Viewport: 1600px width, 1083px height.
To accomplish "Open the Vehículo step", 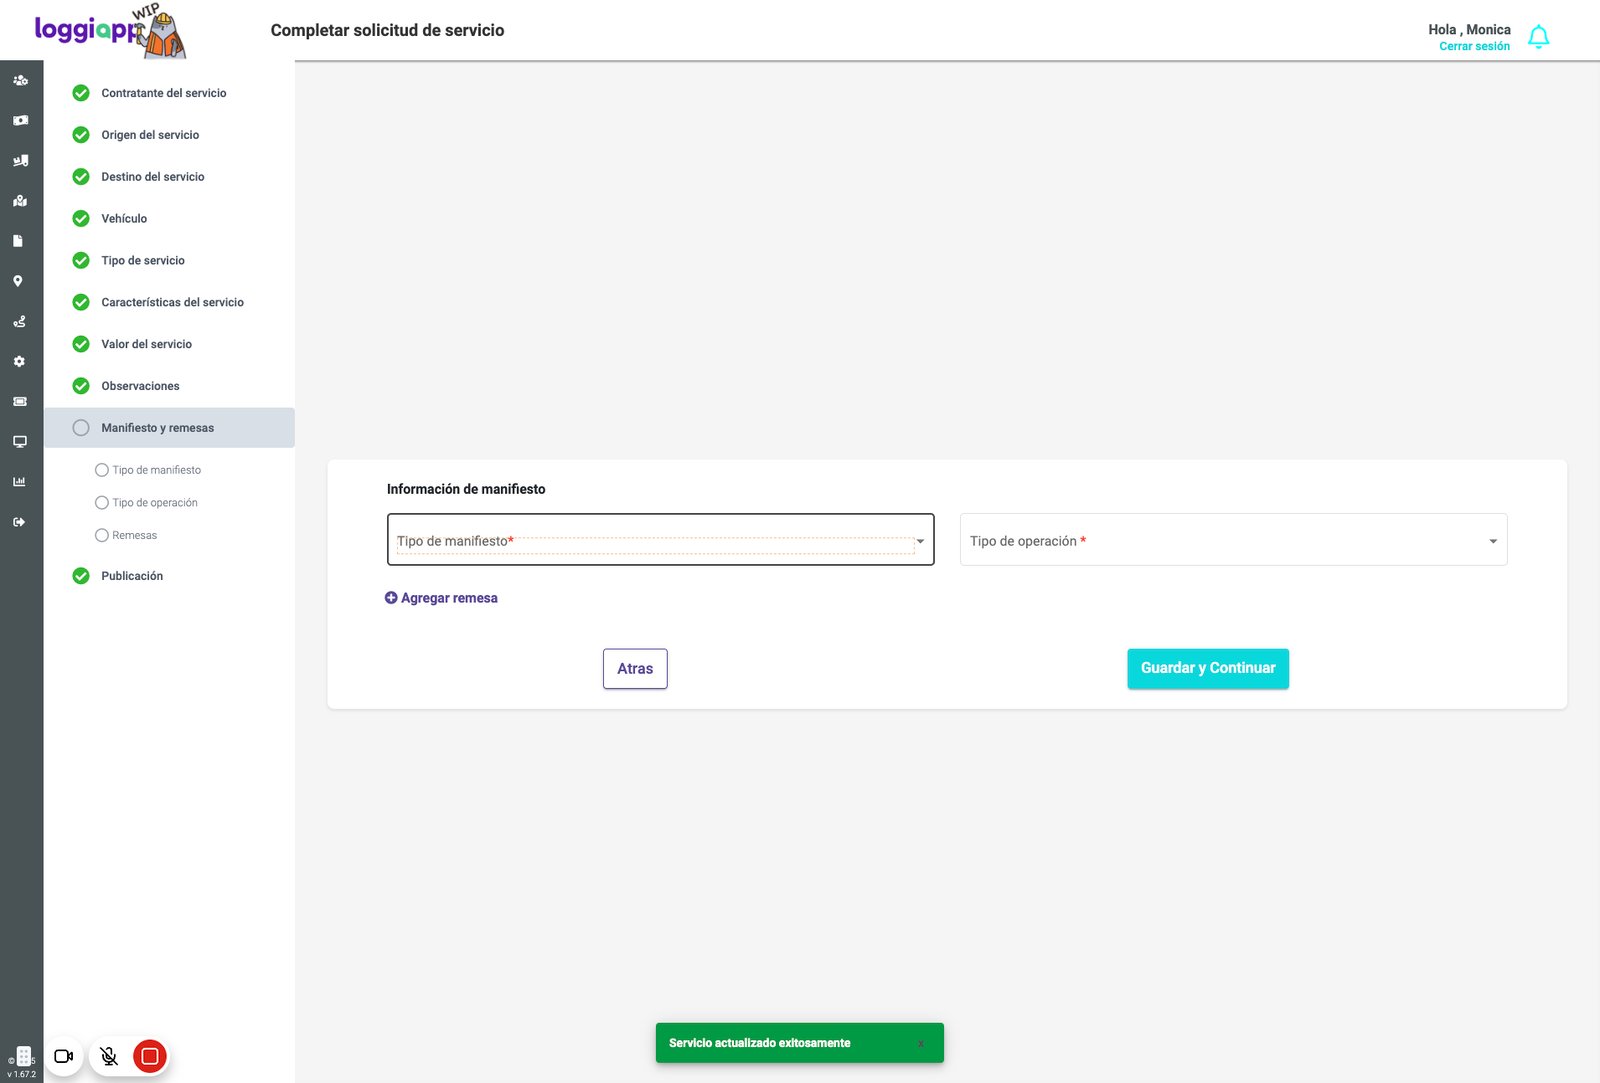I will pyautogui.click(x=124, y=219).
